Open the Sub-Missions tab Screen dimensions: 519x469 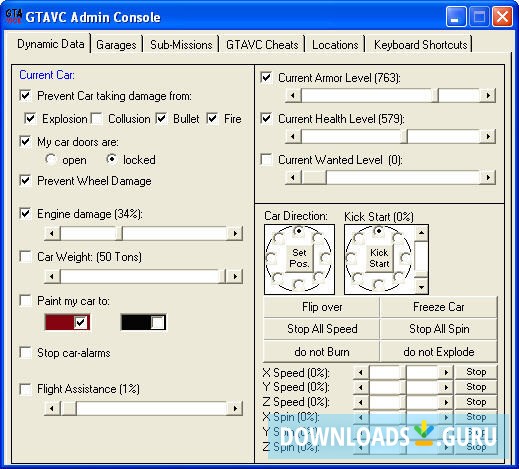181,45
